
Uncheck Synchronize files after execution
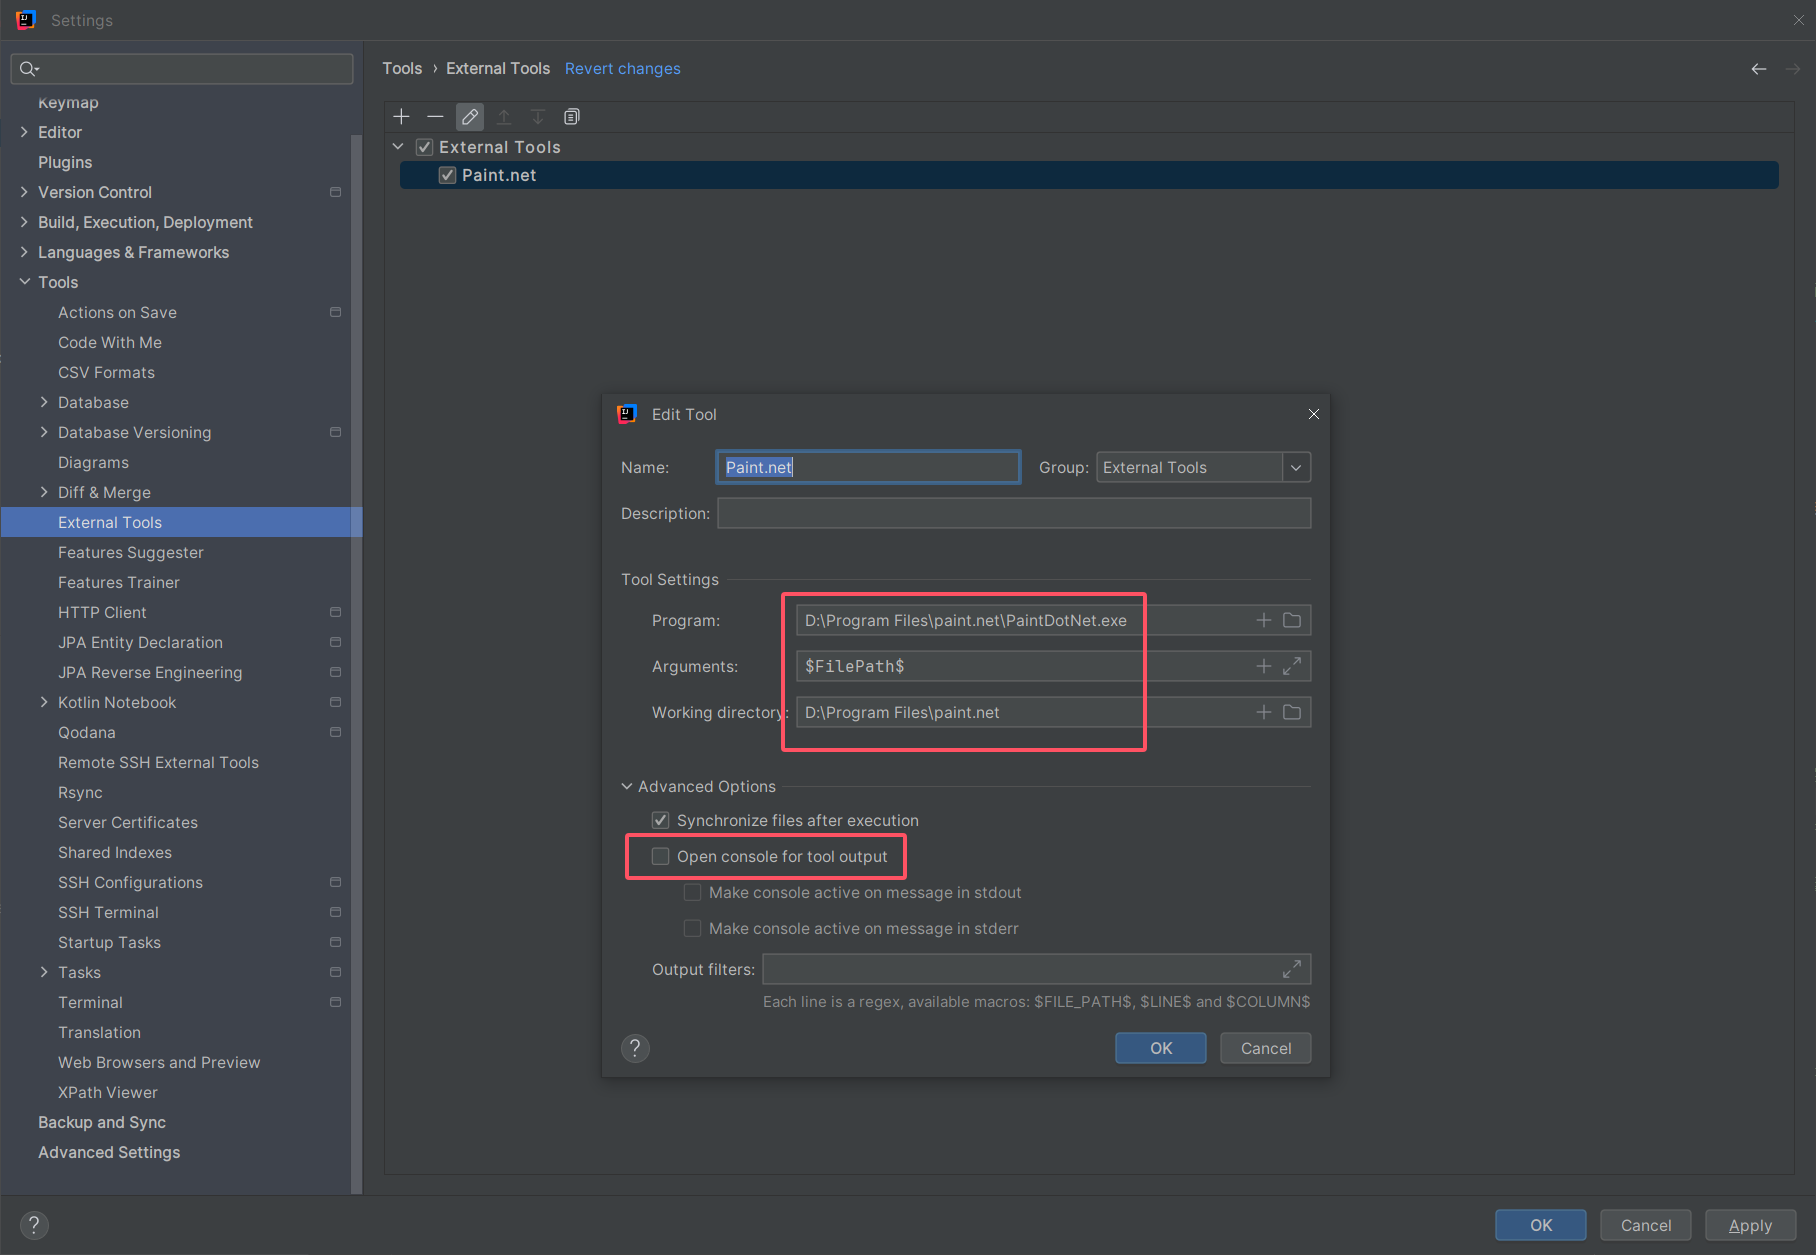tap(661, 820)
